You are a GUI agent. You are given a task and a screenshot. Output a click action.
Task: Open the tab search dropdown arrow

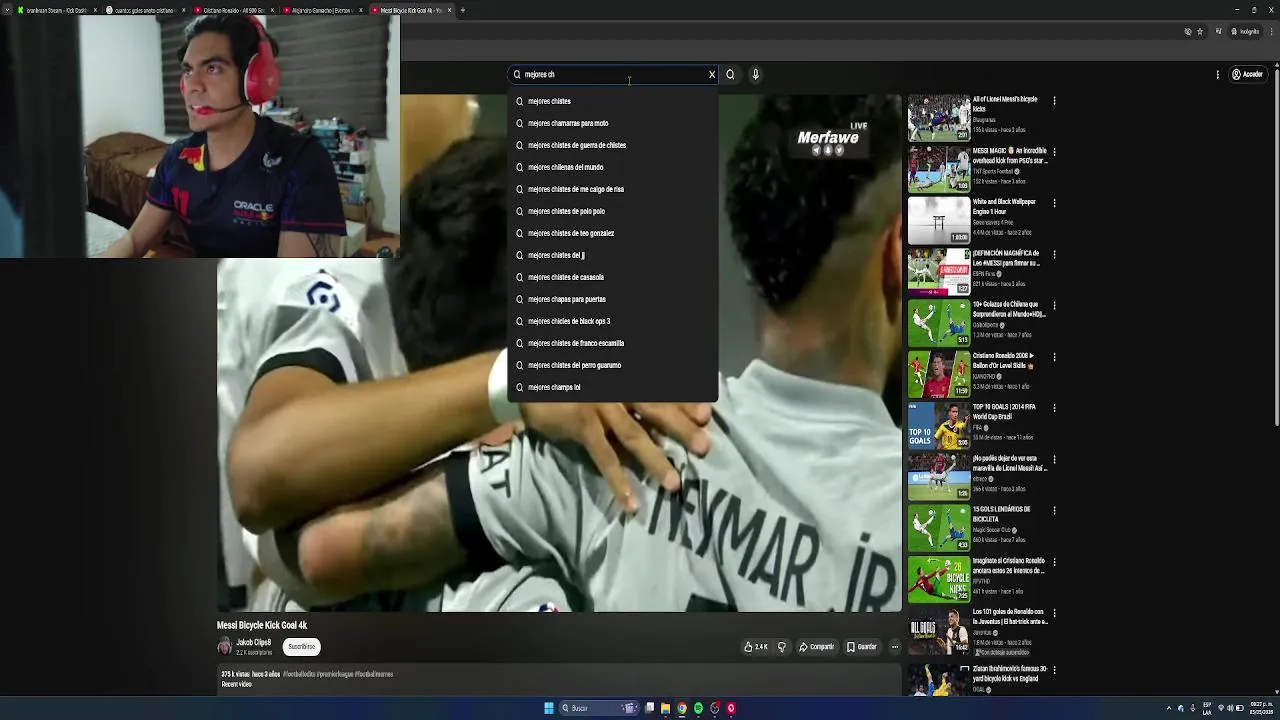point(7,10)
